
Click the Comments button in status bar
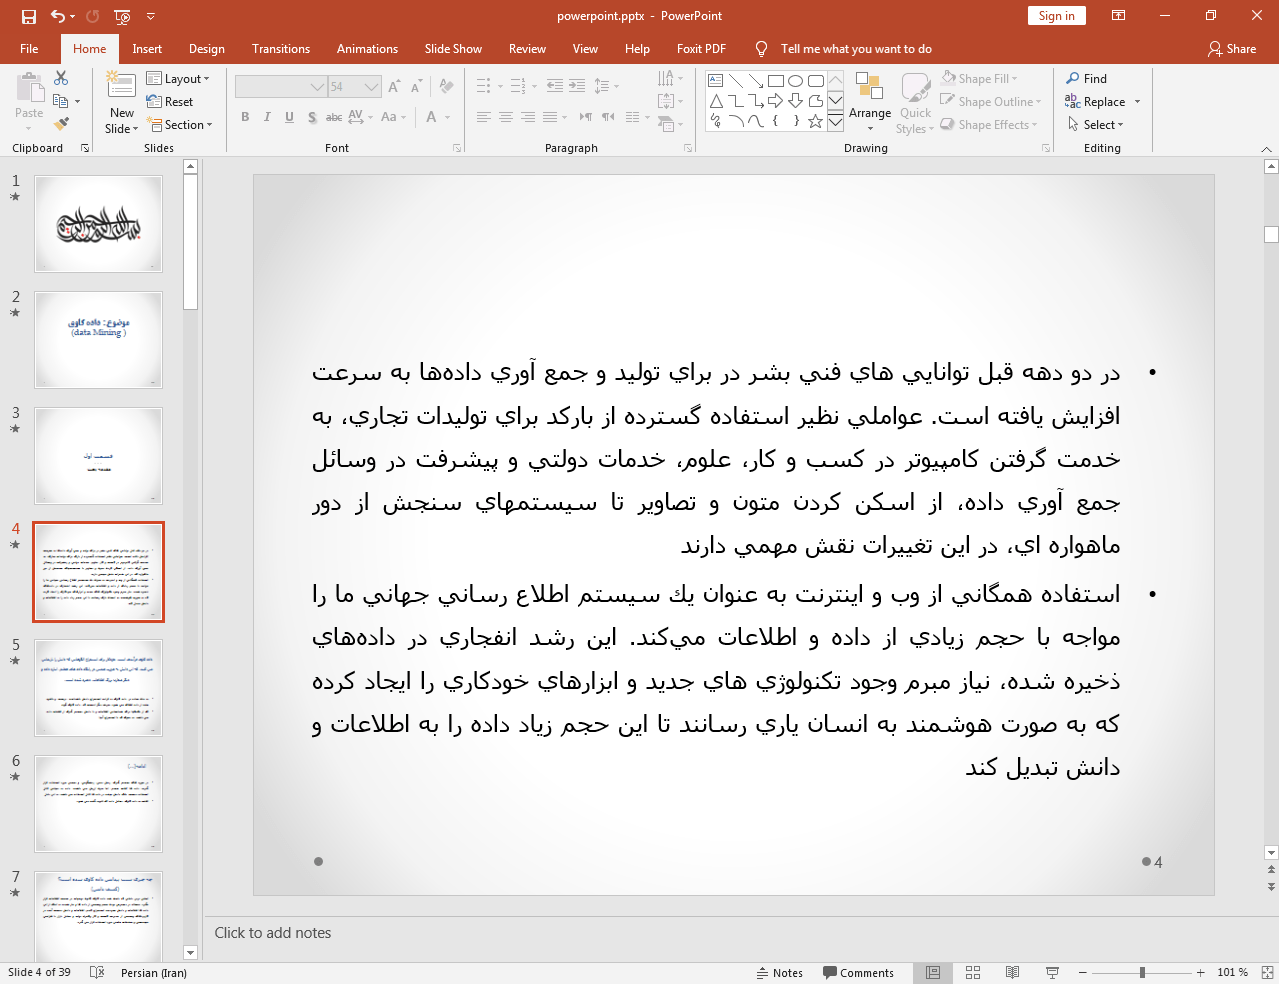(858, 972)
